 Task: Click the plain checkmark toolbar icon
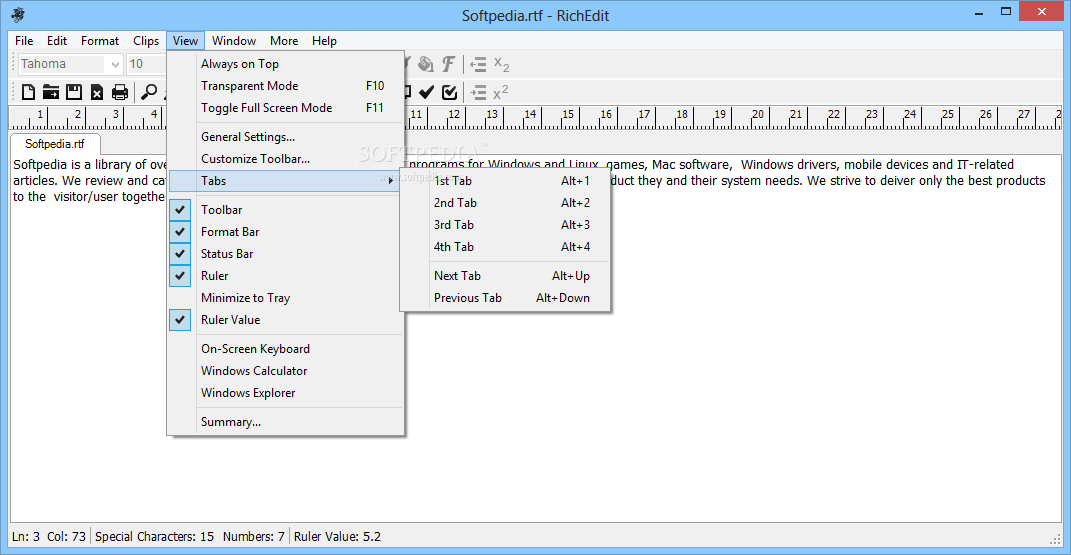point(426,92)
